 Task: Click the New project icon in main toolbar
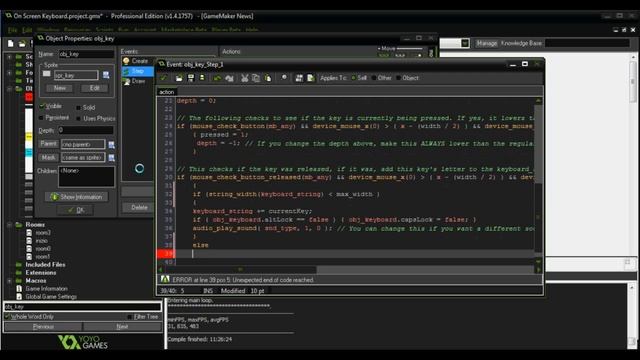click(11, 43)
